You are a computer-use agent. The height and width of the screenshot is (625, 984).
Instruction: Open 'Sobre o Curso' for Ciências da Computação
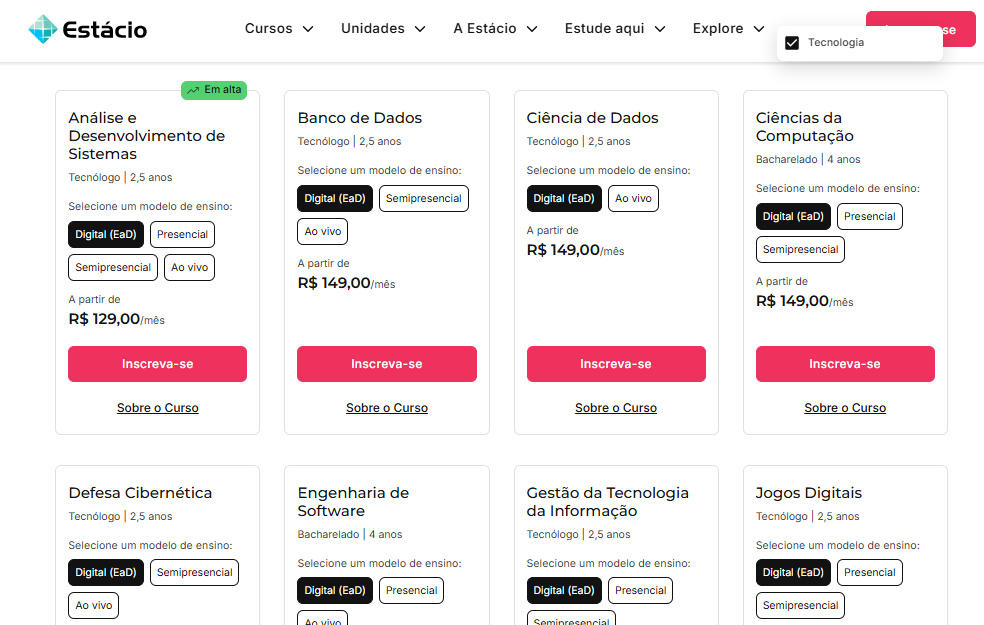[x=845, y=408]
